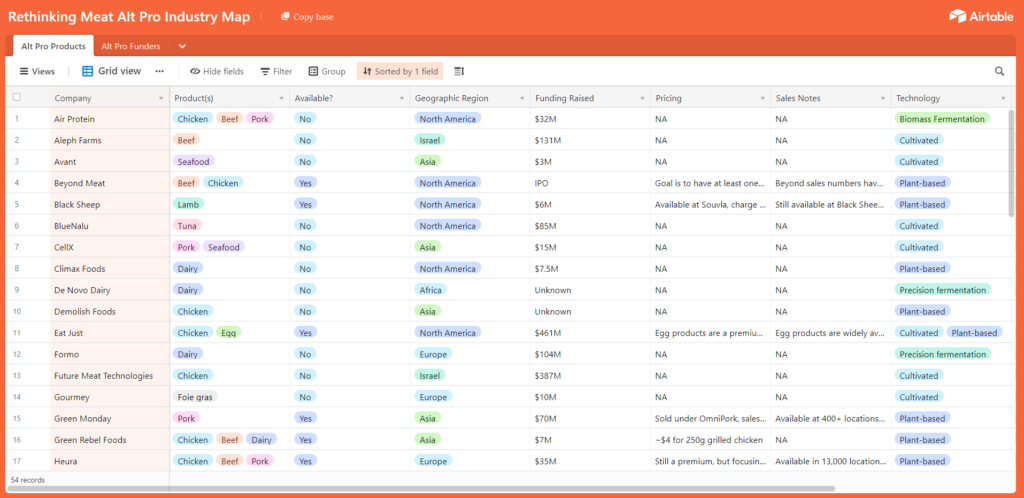Click the vertical scrollbar
1024x498 pixels.
click(1012, 162)
